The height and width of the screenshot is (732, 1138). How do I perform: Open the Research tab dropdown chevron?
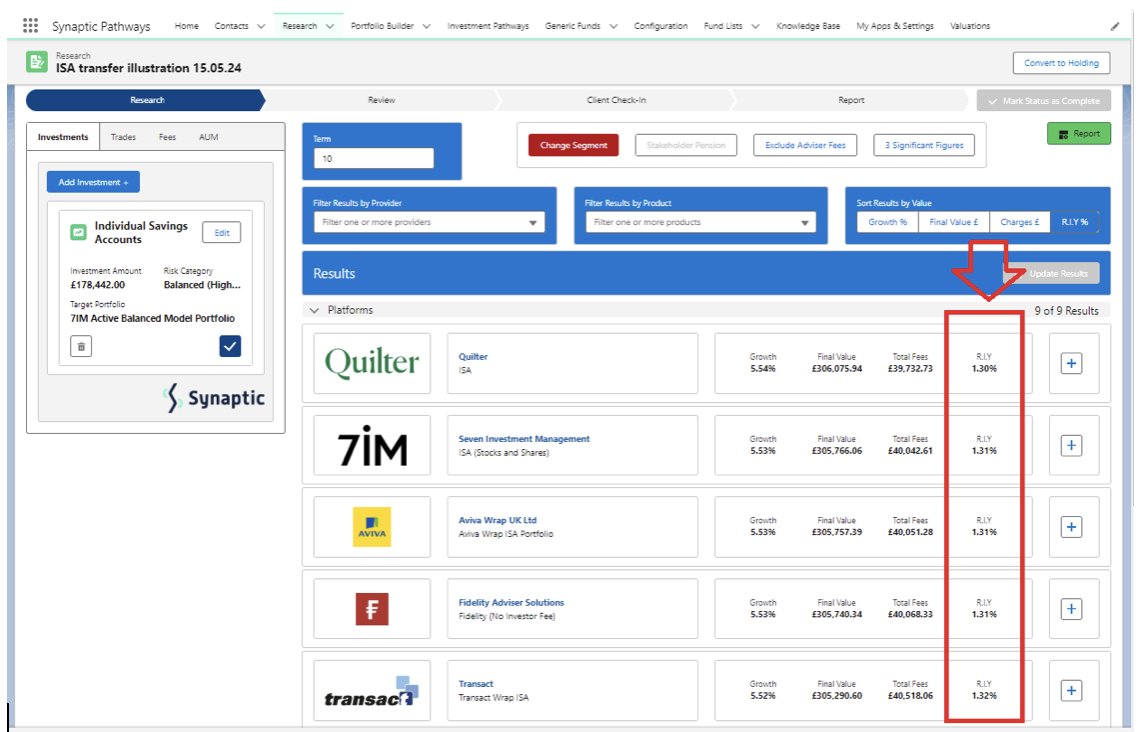(x=329, y=26)
